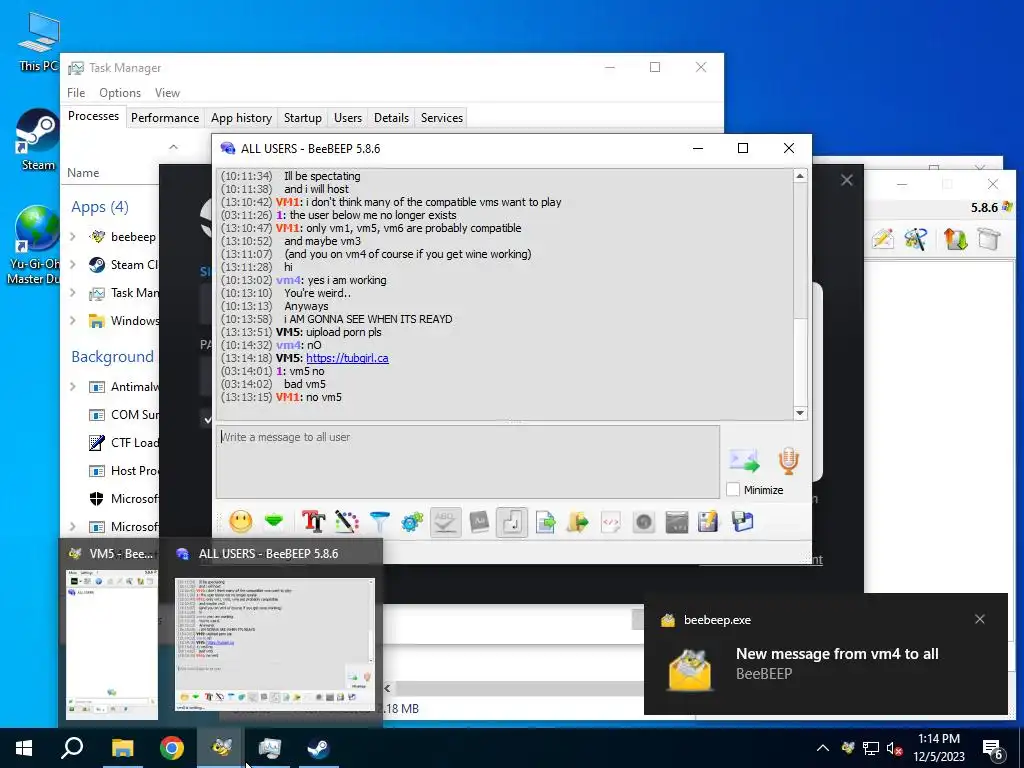
Task: Click the tools icon in BeeBEEP main window
Action: coord(916,239)
